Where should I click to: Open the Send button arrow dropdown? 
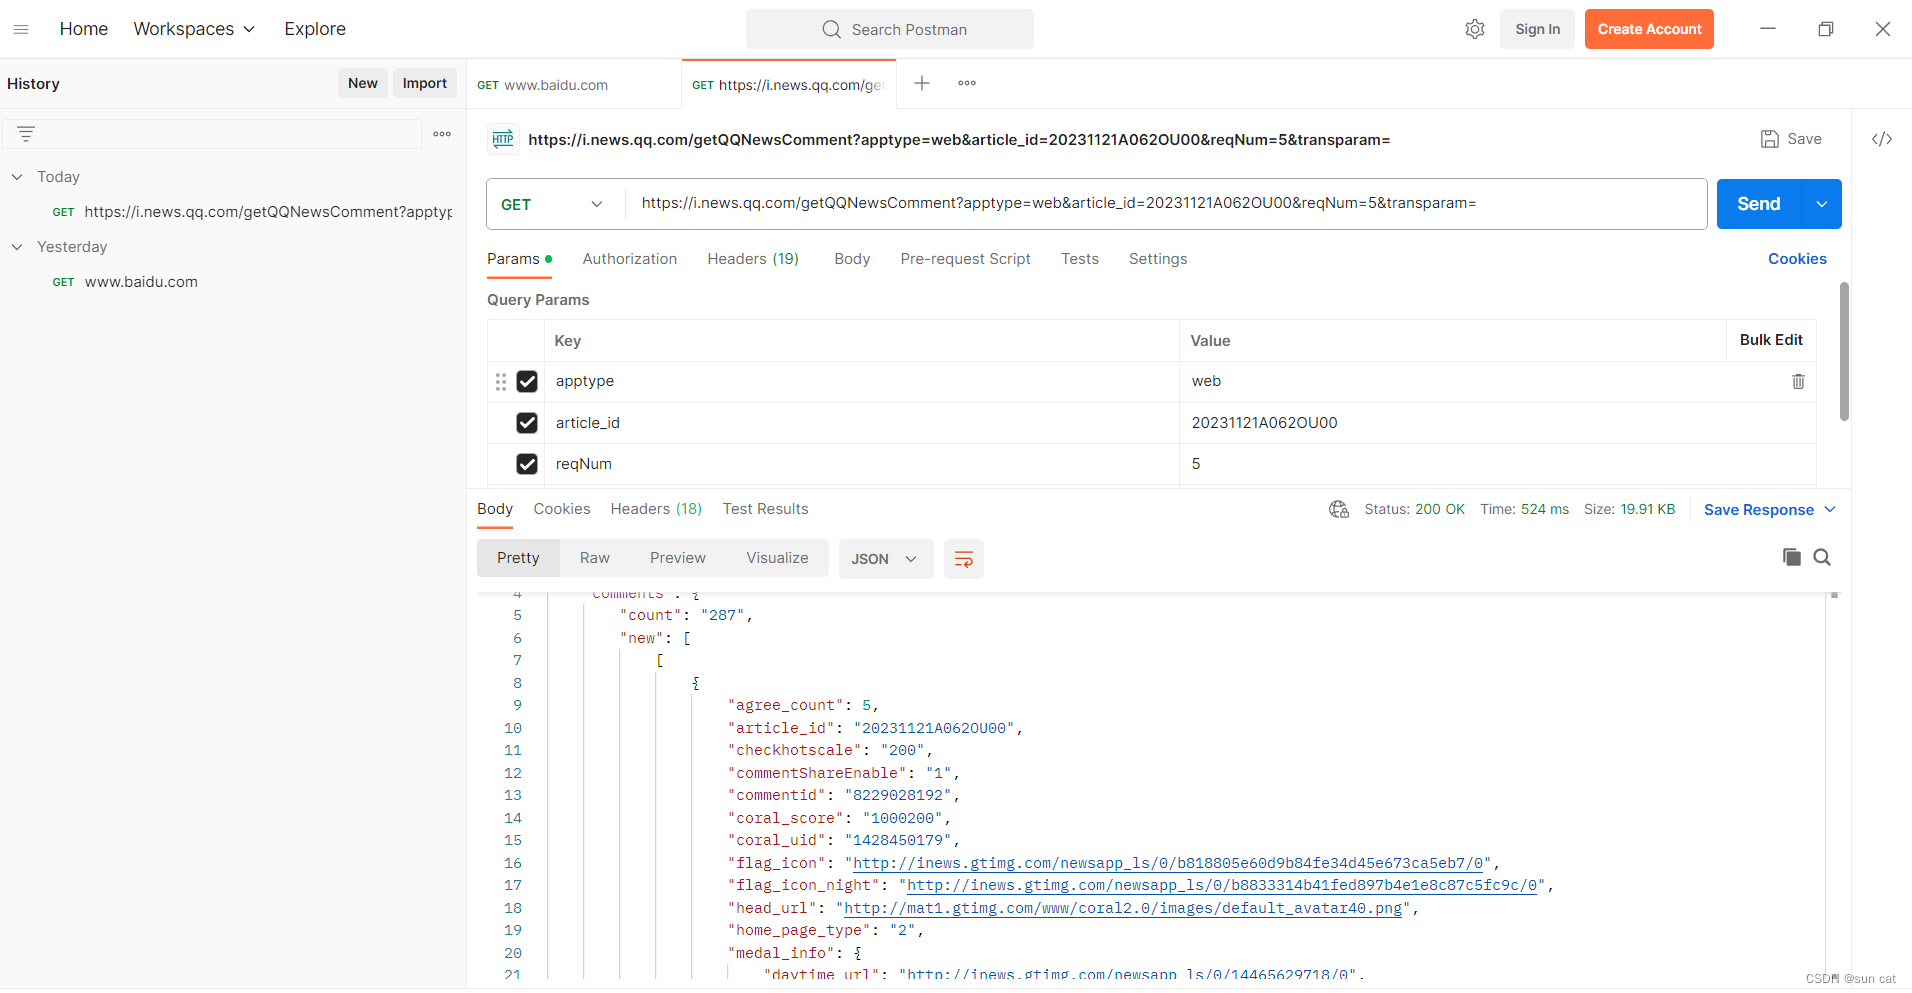(1822, 204)
